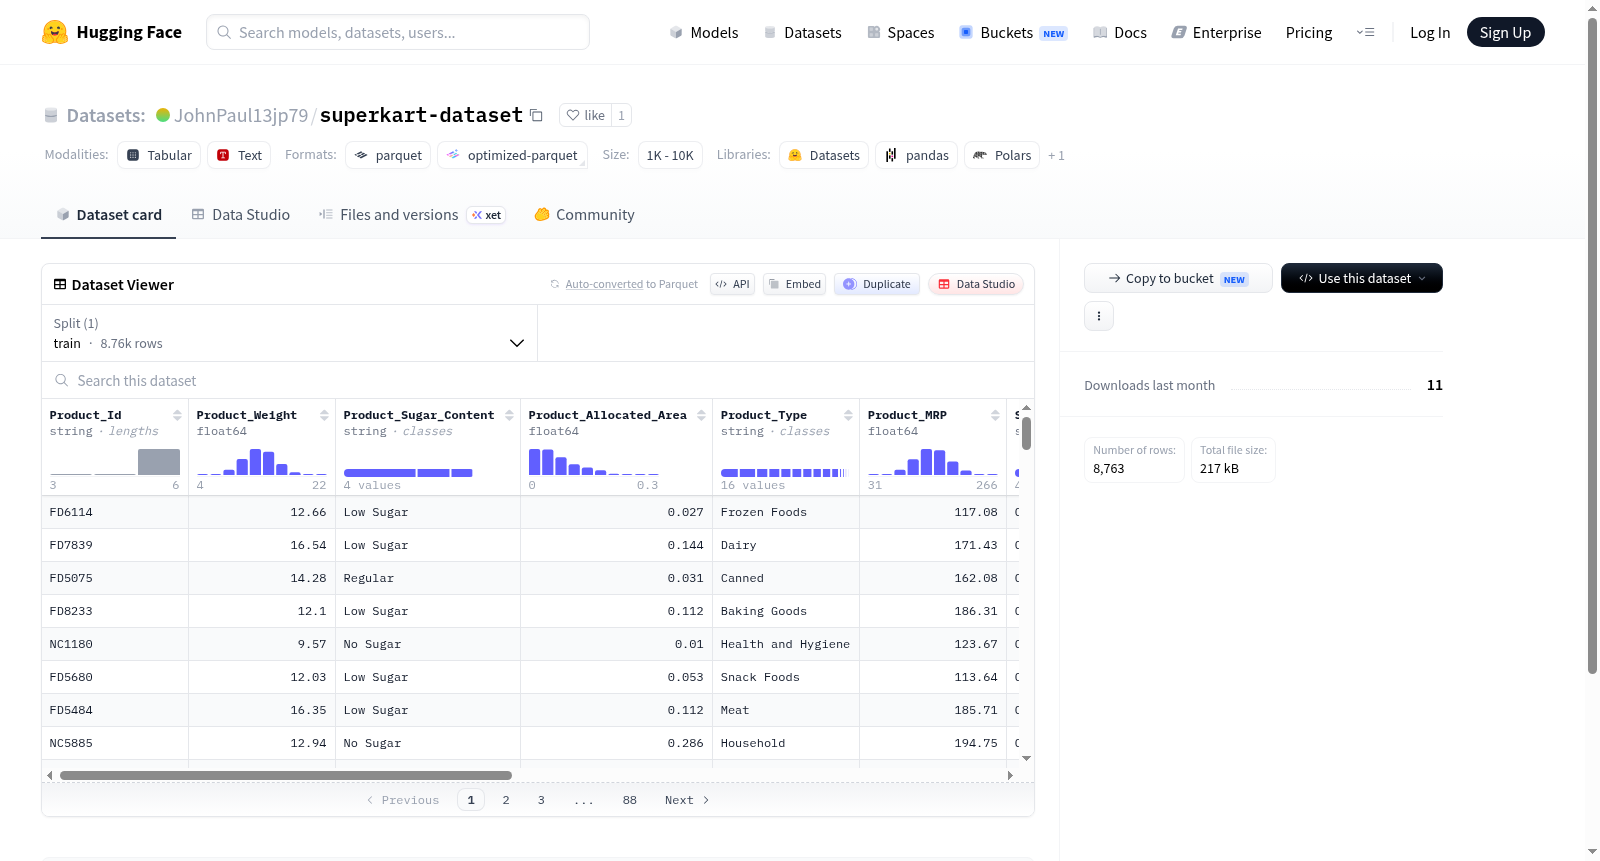Sort the Product_Type column

click(x=848, y=415)
